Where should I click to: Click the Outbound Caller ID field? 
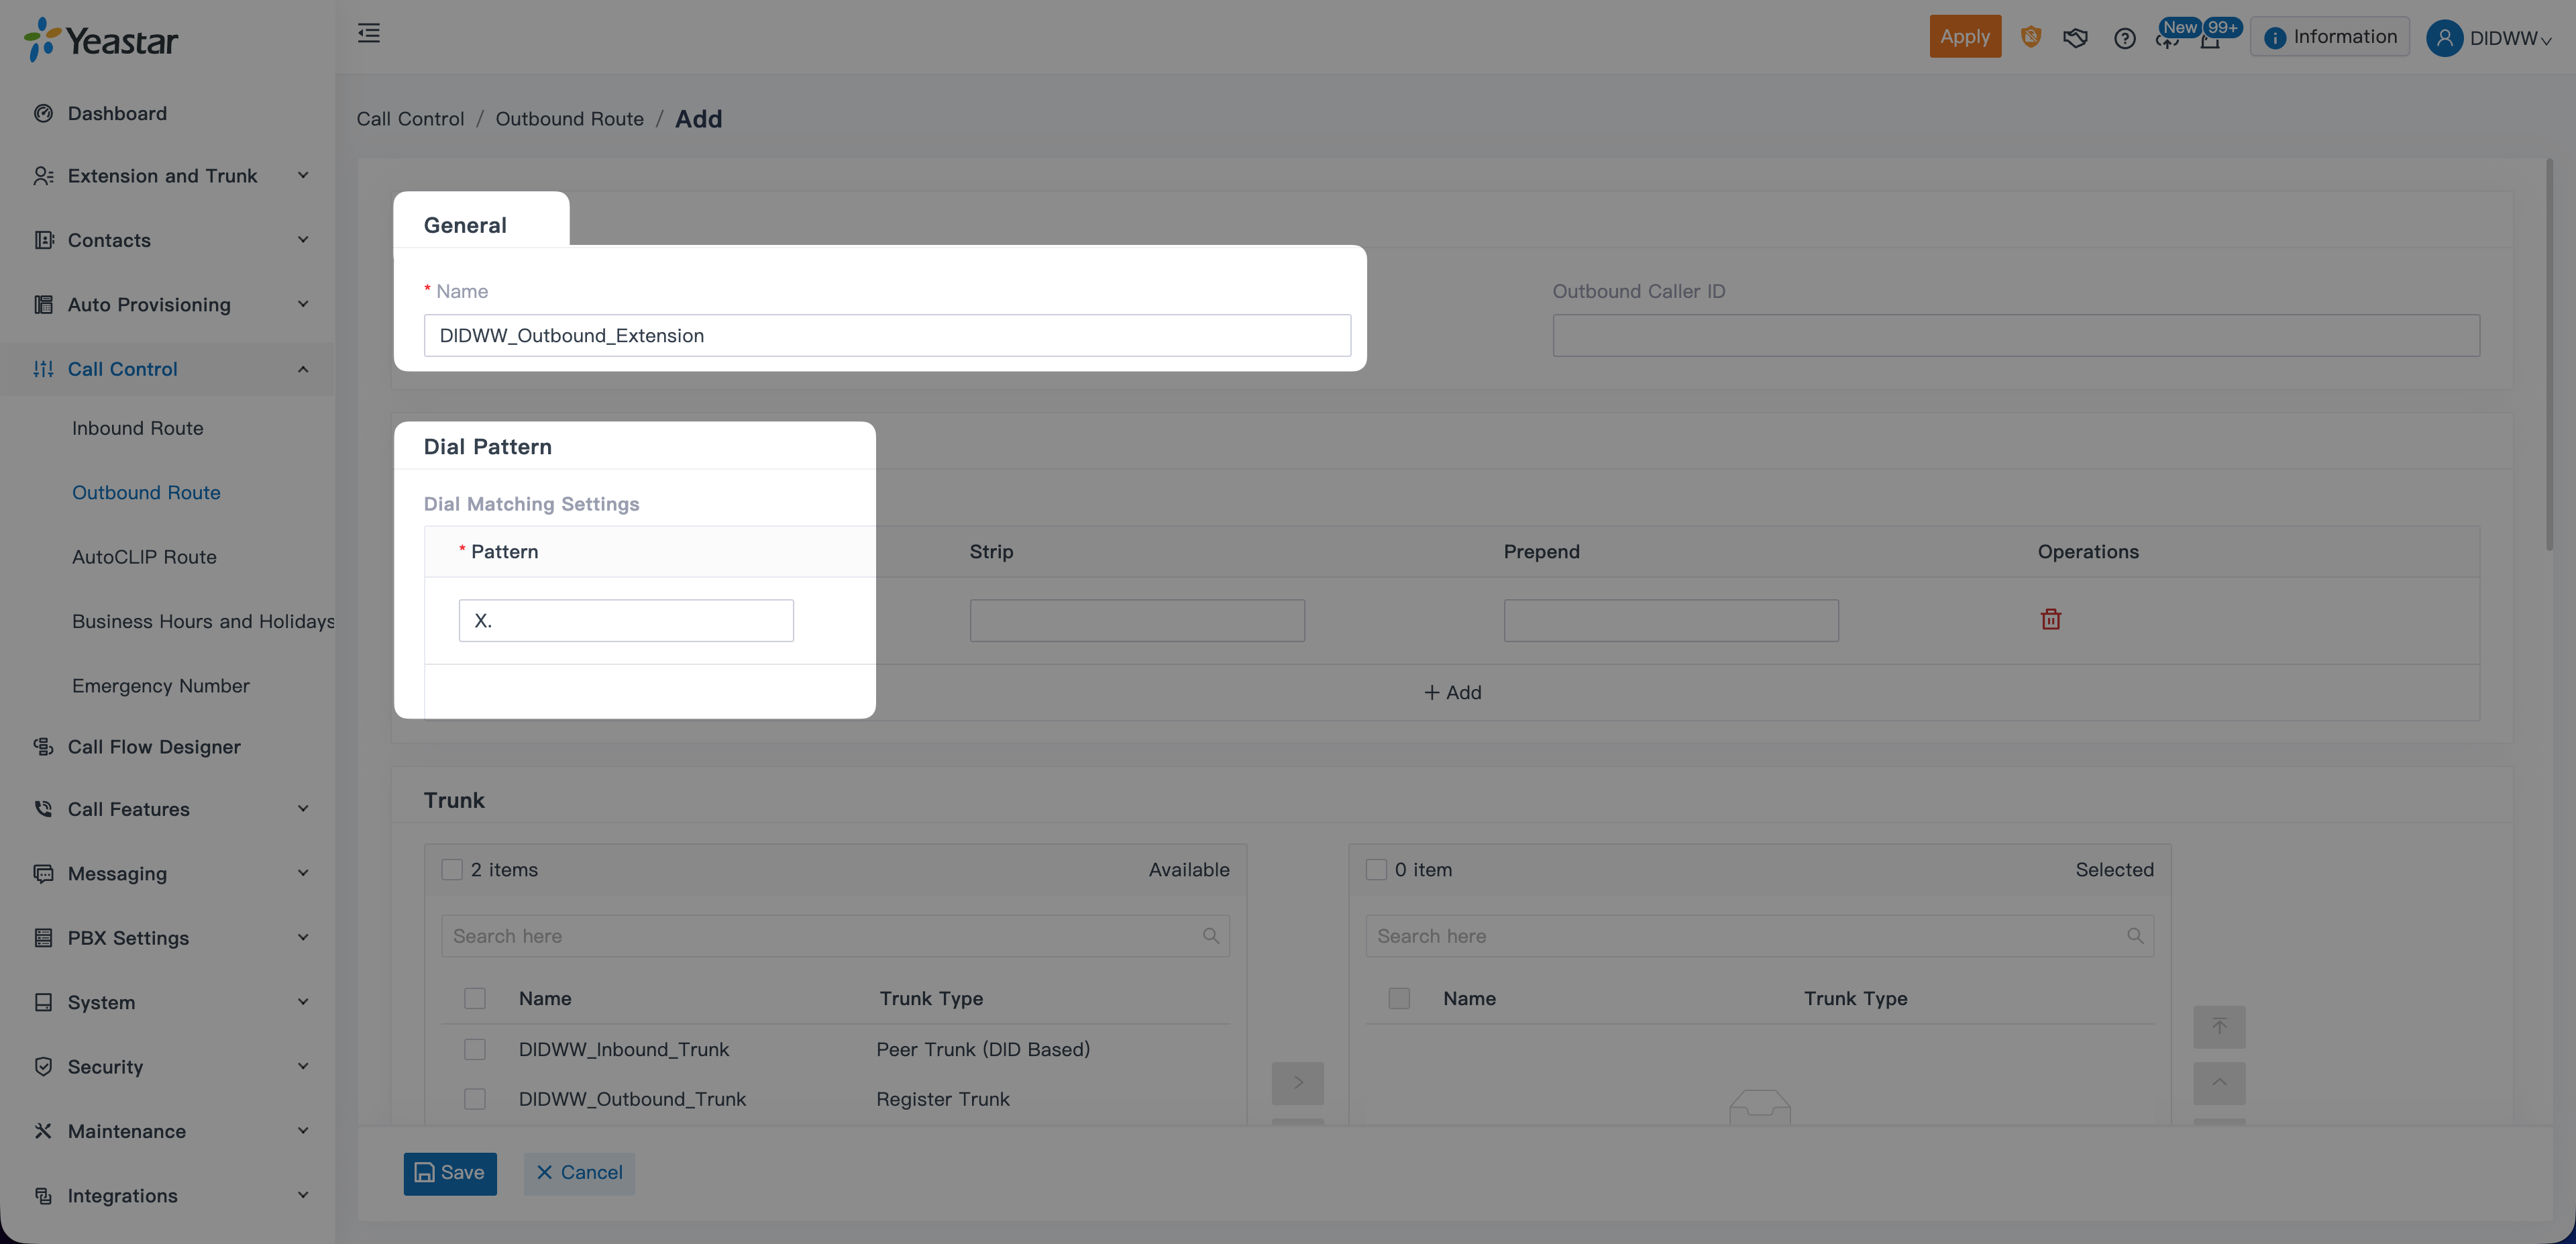(2015, 336)
